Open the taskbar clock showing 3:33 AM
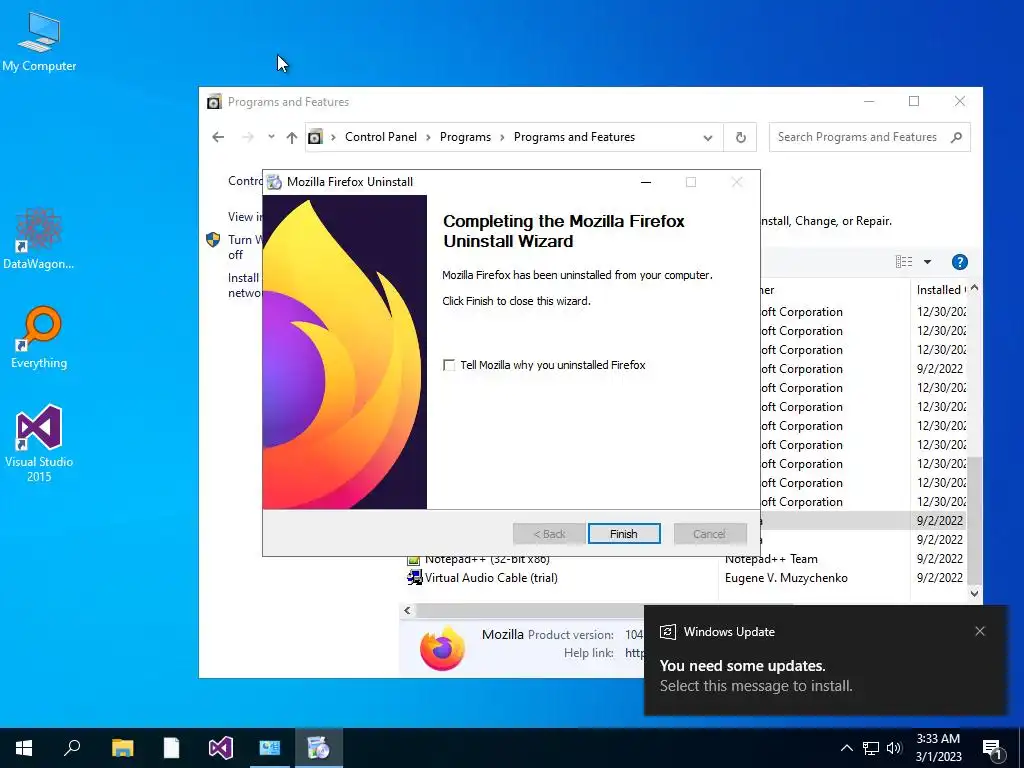The height and width of the screenshot is (768, 1024). point(938,748)
